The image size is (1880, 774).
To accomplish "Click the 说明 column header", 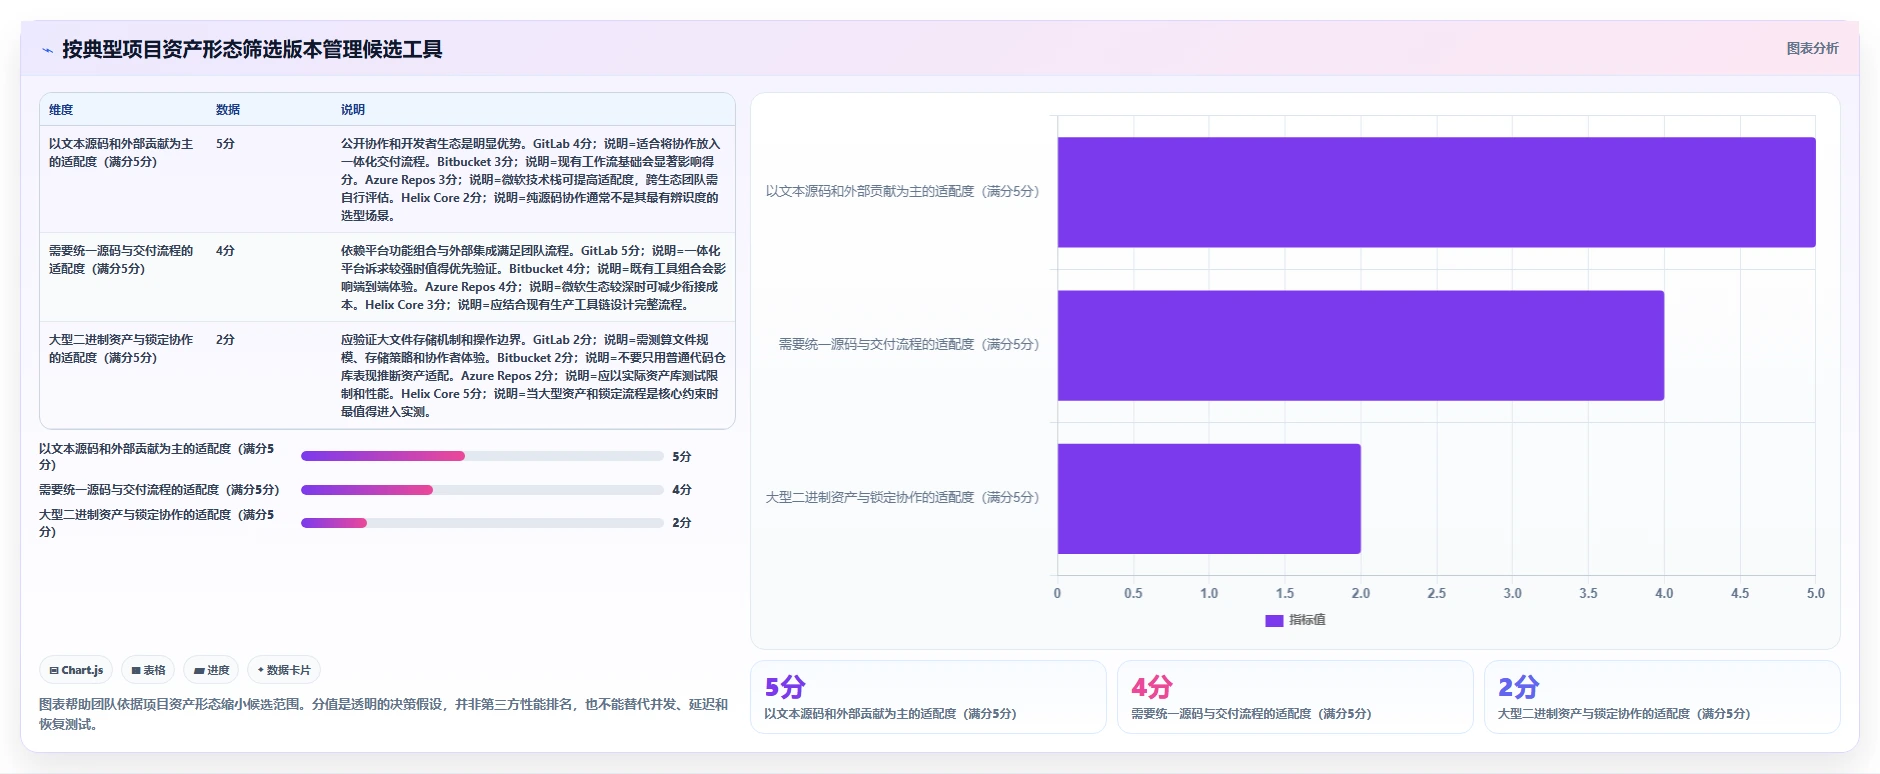I will [x=353, y=110].
